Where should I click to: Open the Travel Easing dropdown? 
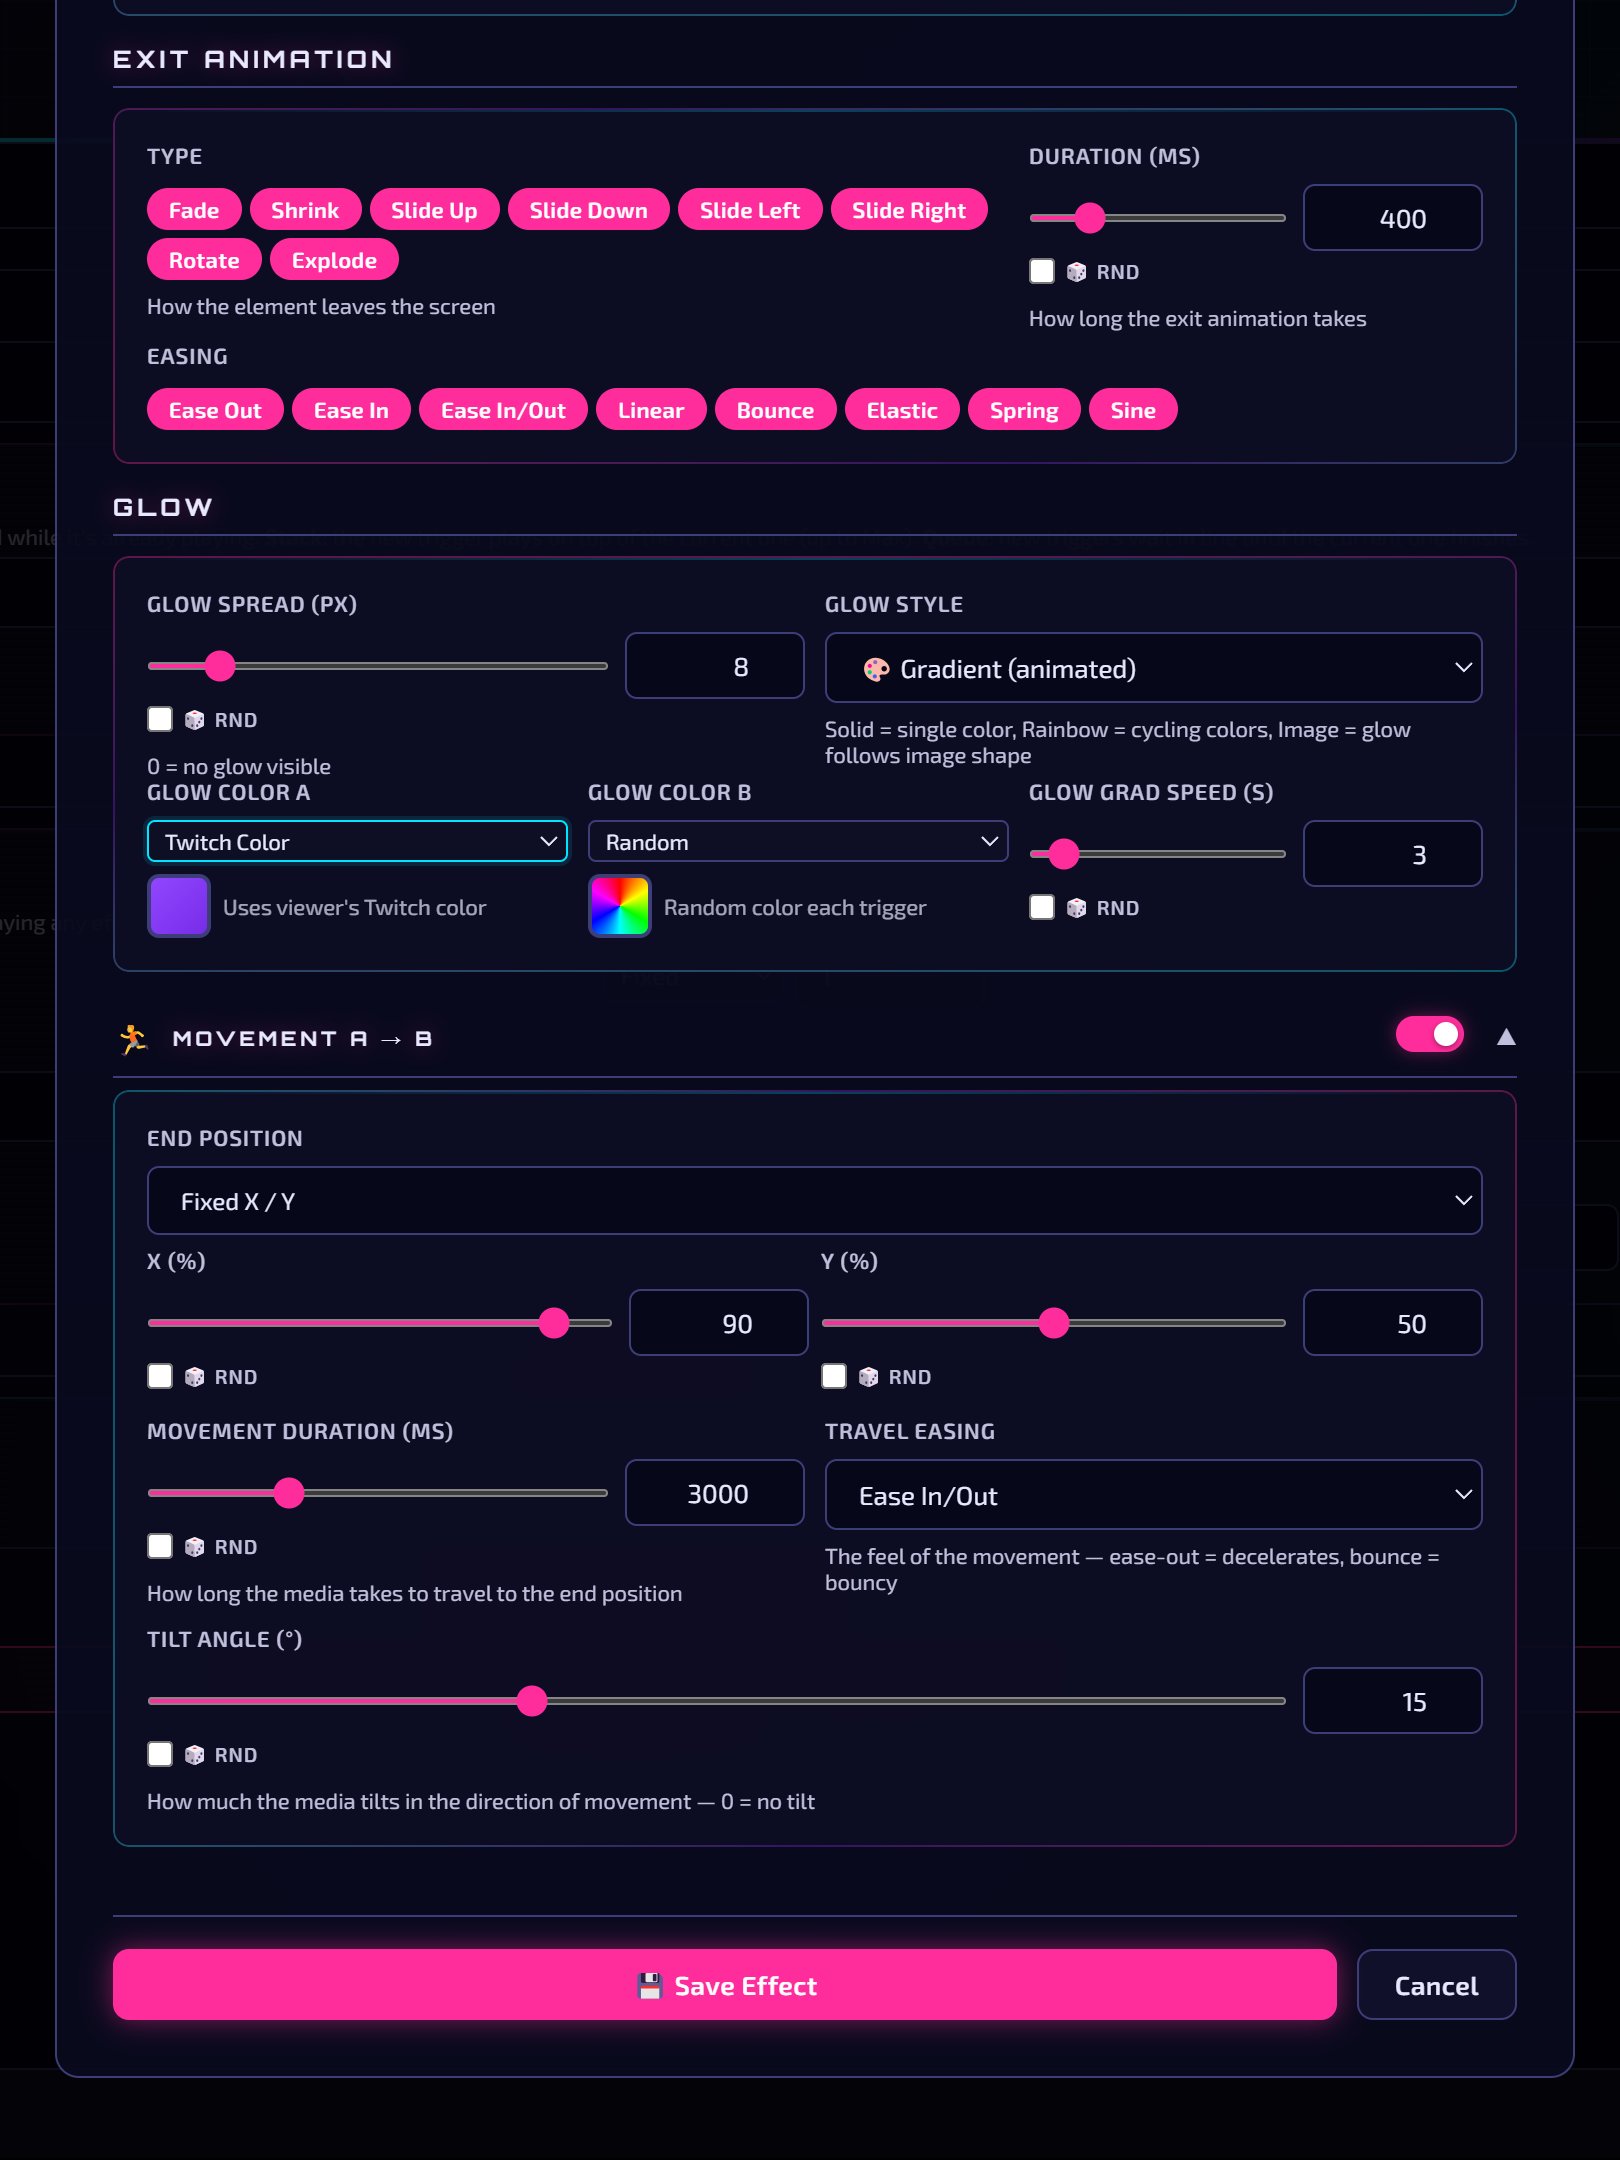[1153, 1495]
